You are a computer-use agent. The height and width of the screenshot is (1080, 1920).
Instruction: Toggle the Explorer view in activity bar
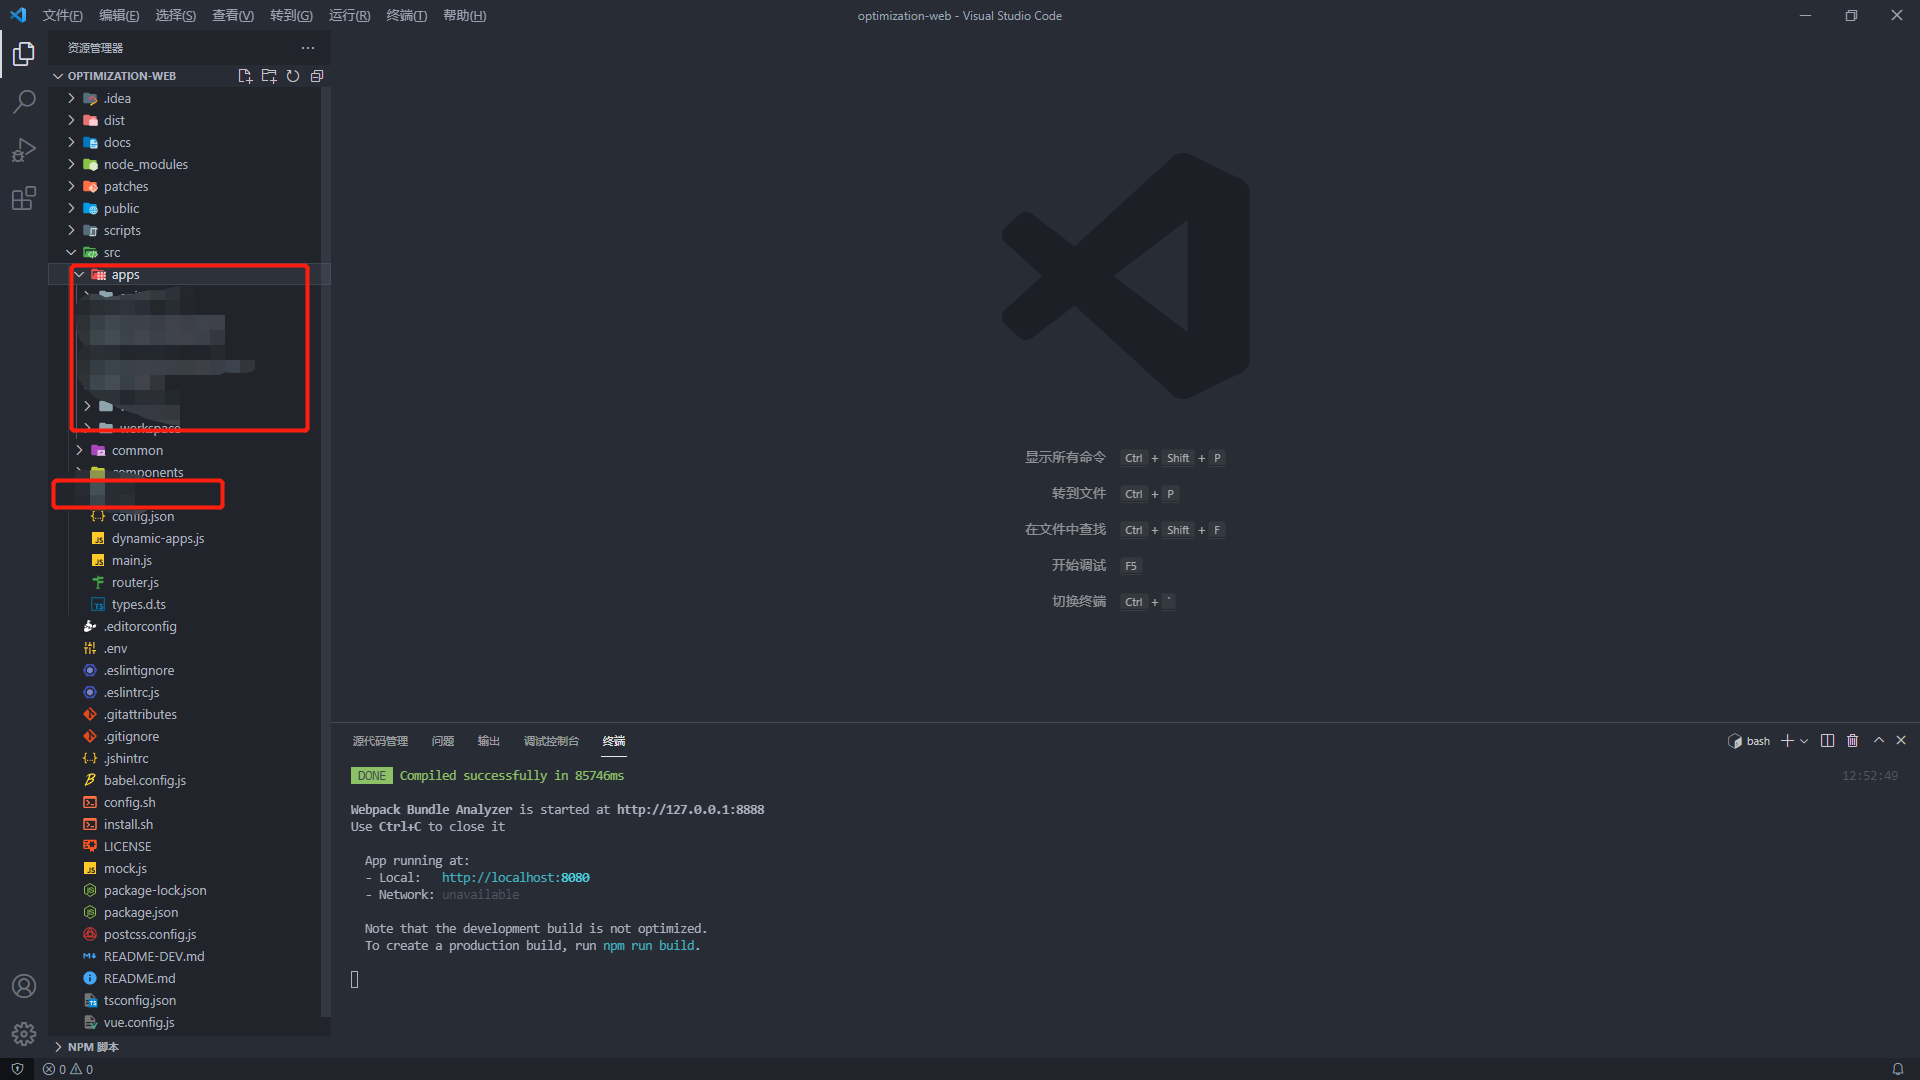coord(24,54)
